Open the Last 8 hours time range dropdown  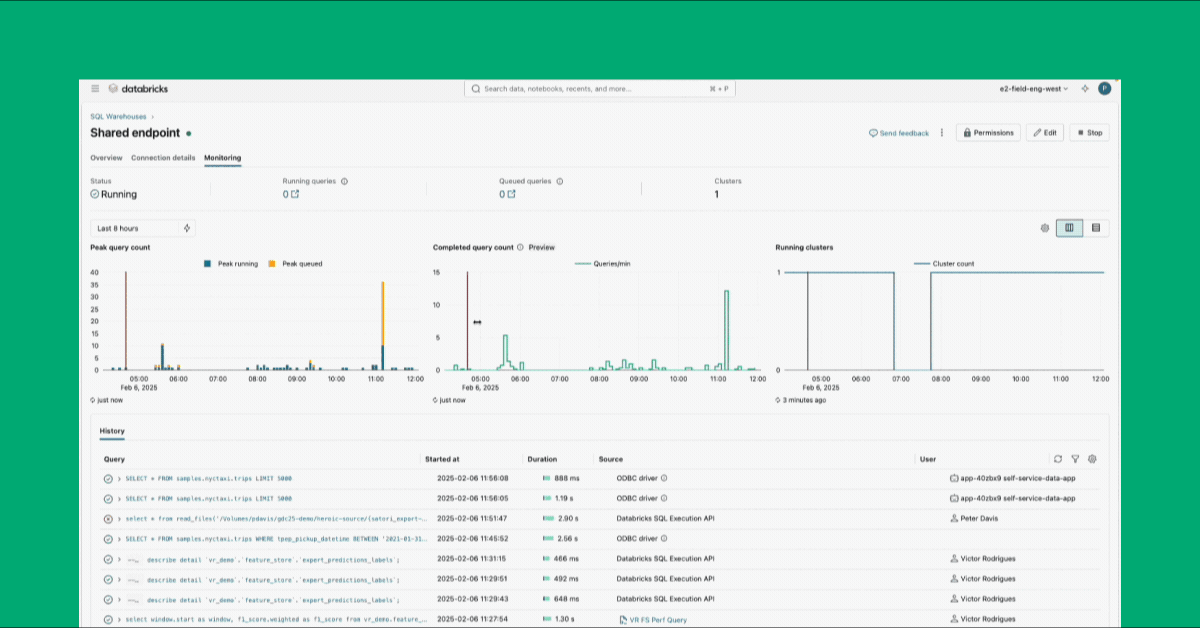pyautogui.click(x=142, y=228)
